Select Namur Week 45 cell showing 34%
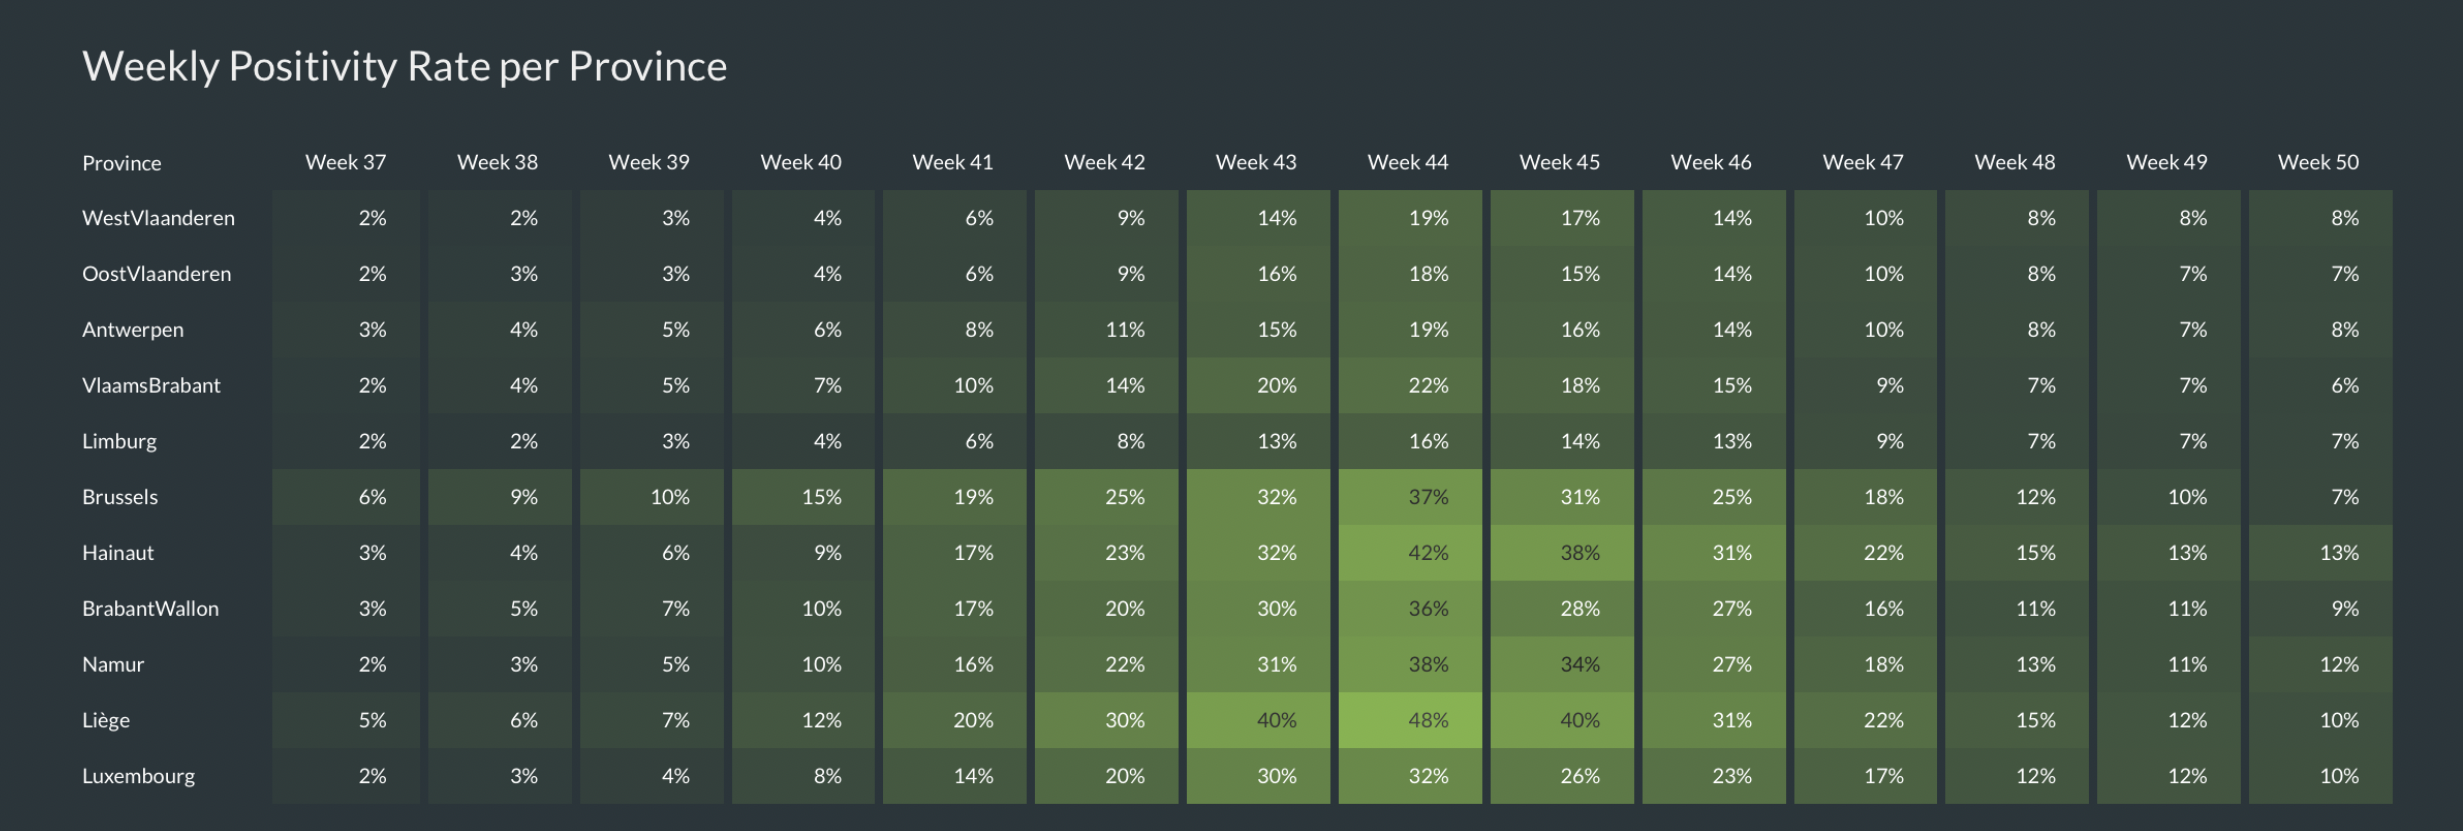This screenshot has height=831, width=2463. click(x=1562, y=664)
